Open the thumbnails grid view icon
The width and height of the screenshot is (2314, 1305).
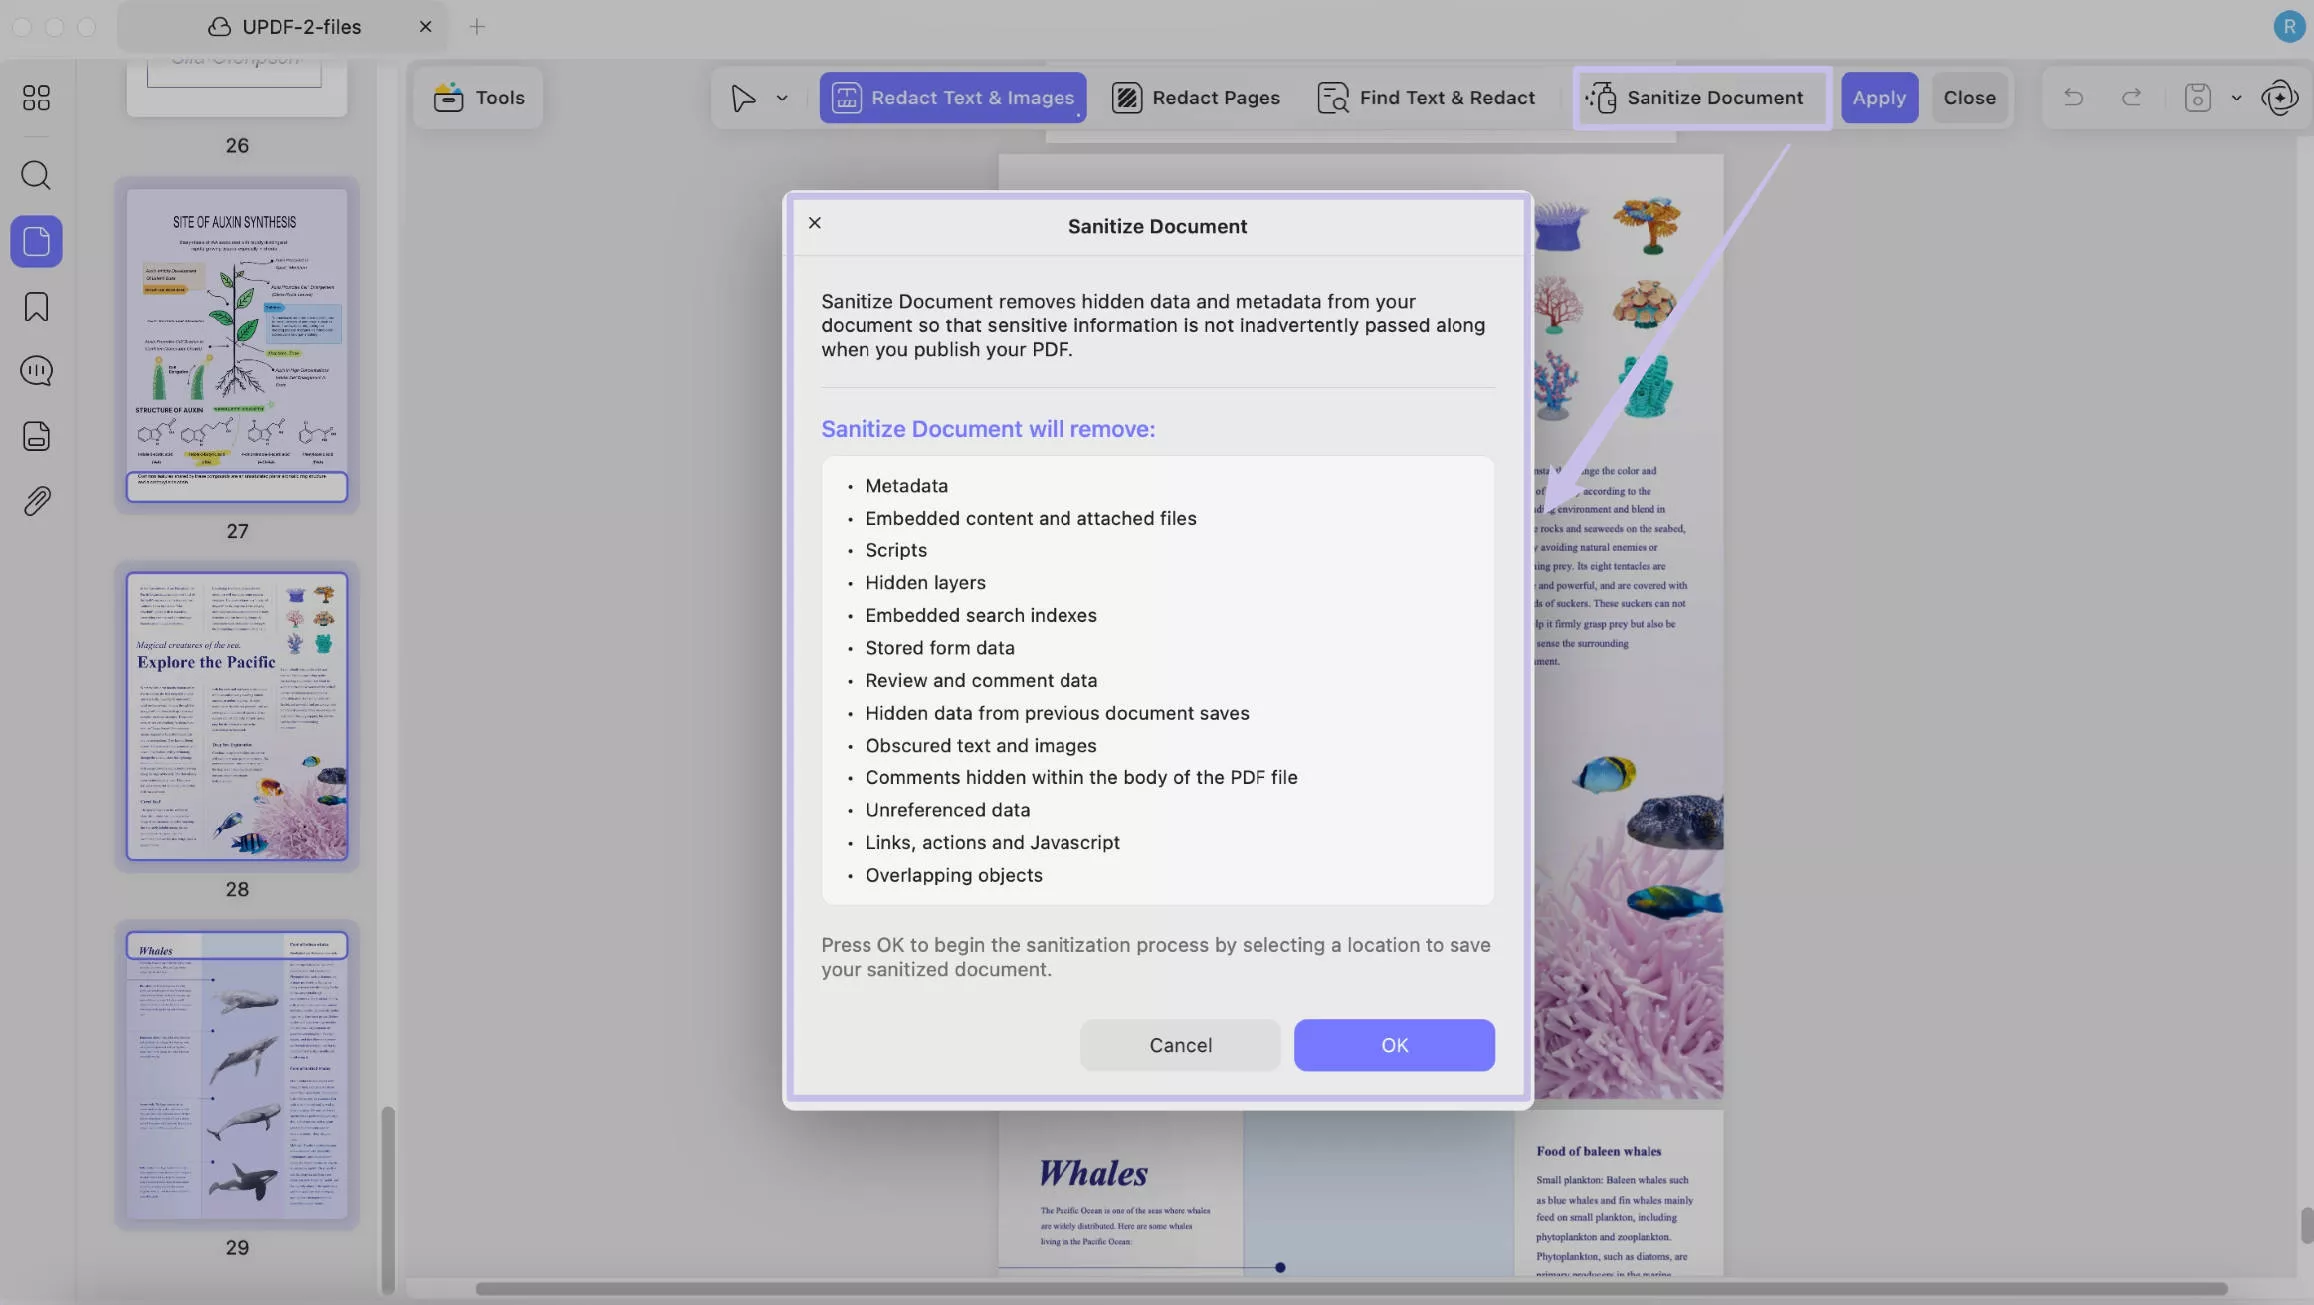[x=36, y=97]
